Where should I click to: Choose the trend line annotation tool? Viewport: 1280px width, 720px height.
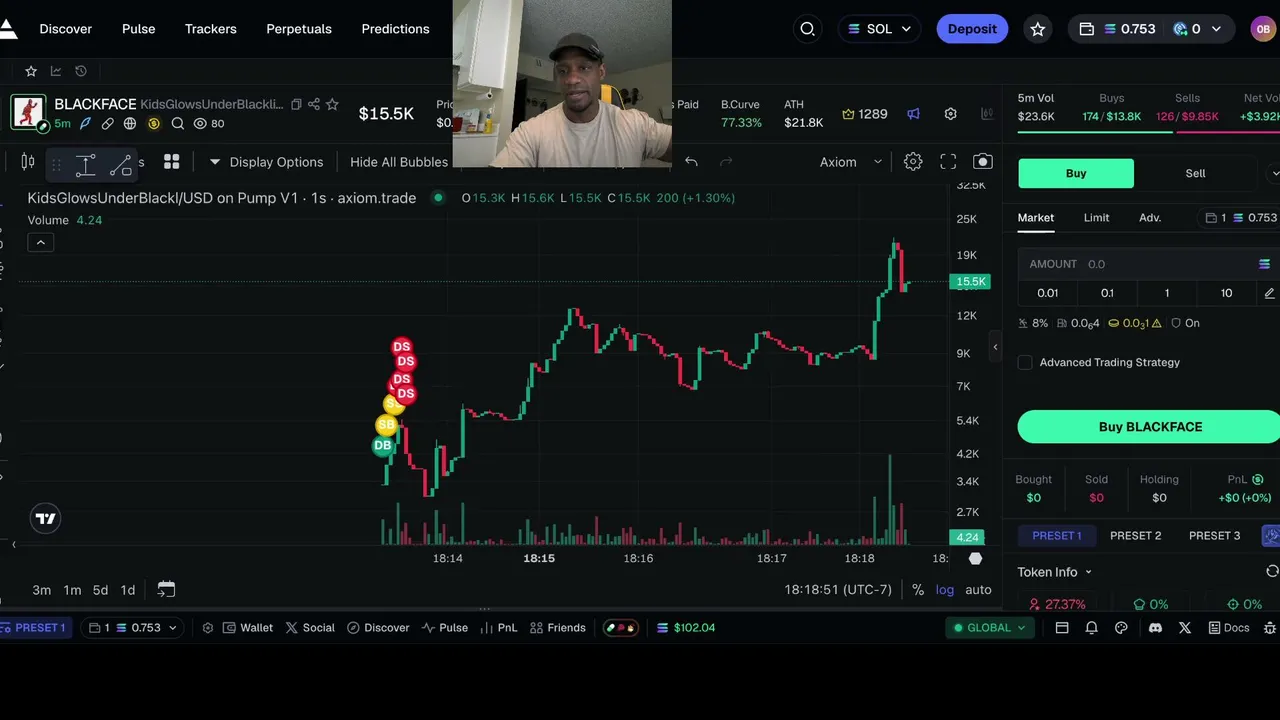pos(121,165)
